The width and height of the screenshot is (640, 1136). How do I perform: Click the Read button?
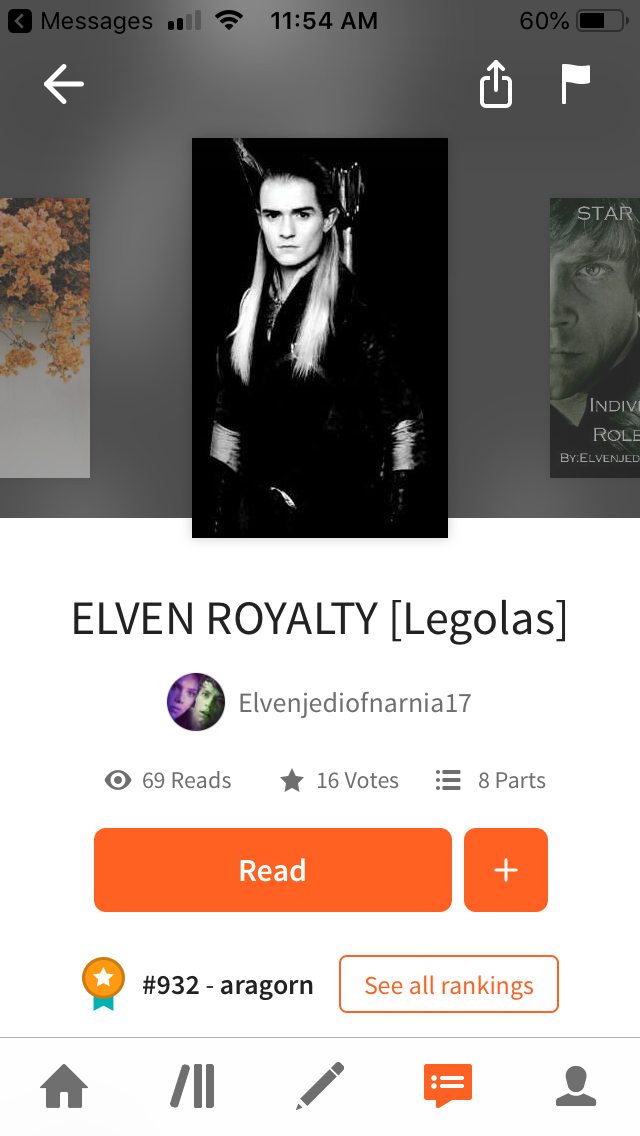pyautogui.click(x=273, y=869)
